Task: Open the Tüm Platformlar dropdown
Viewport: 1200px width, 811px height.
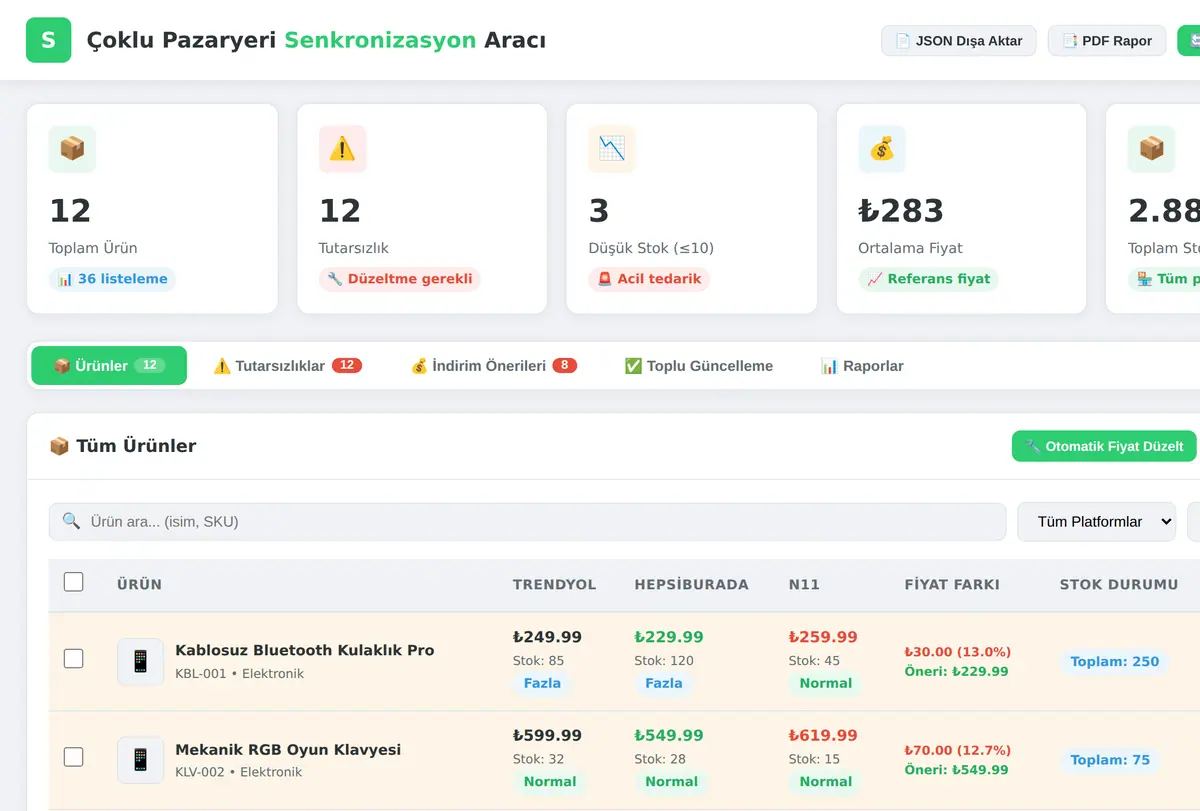Action: point(1096,521)
